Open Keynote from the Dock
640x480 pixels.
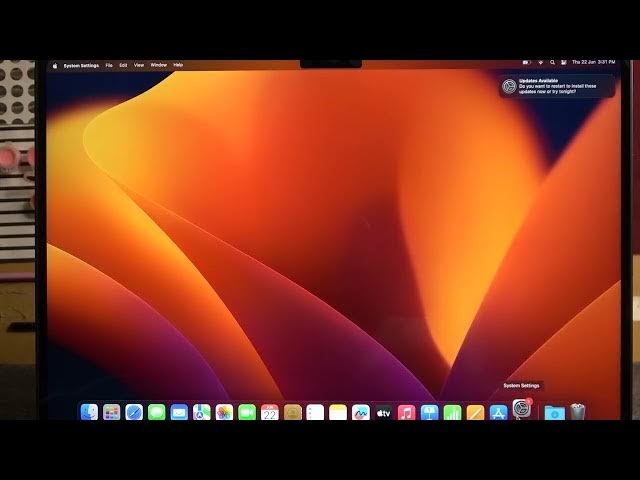[429, 412]
